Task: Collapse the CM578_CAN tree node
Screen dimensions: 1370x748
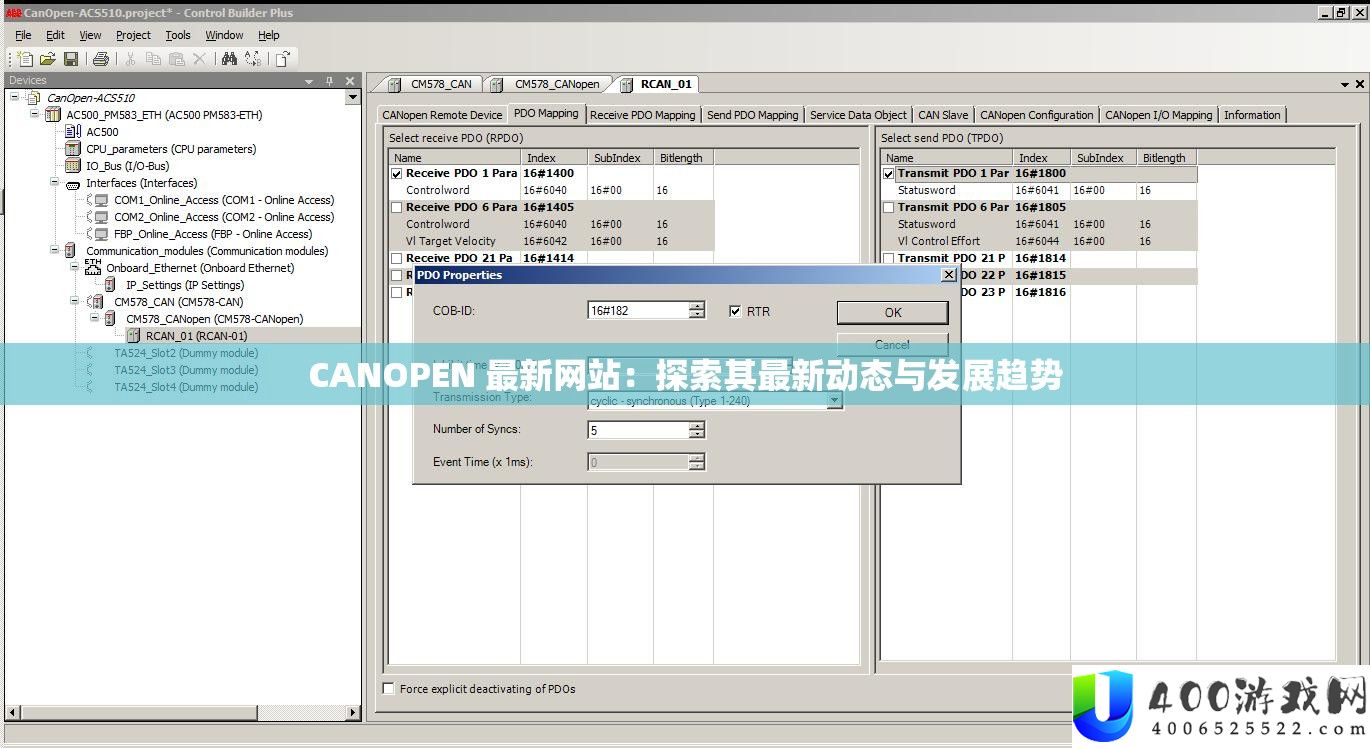Action: [x=74, y=302]
